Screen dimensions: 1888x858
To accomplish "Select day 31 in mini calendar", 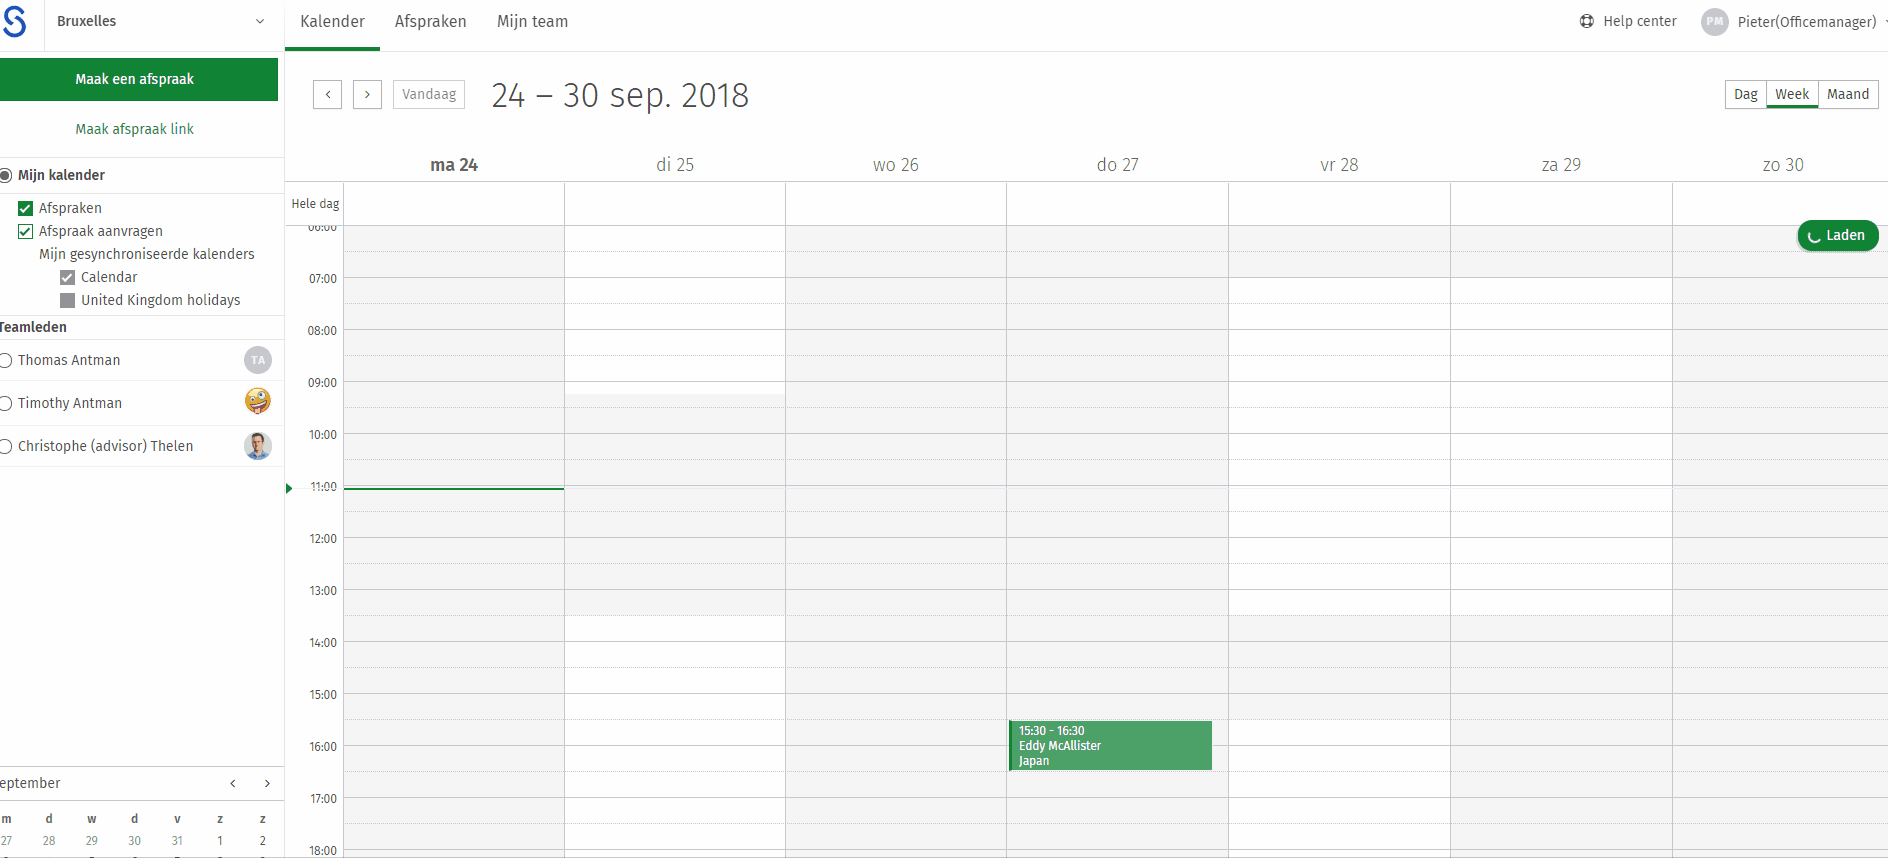I will tap(177, 841).
